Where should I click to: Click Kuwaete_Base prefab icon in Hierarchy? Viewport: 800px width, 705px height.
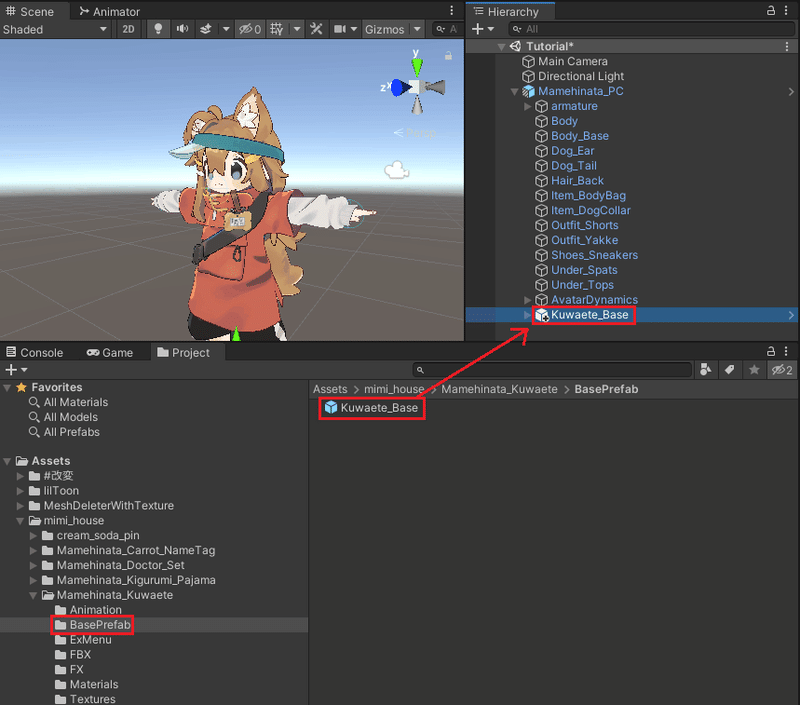542,315
